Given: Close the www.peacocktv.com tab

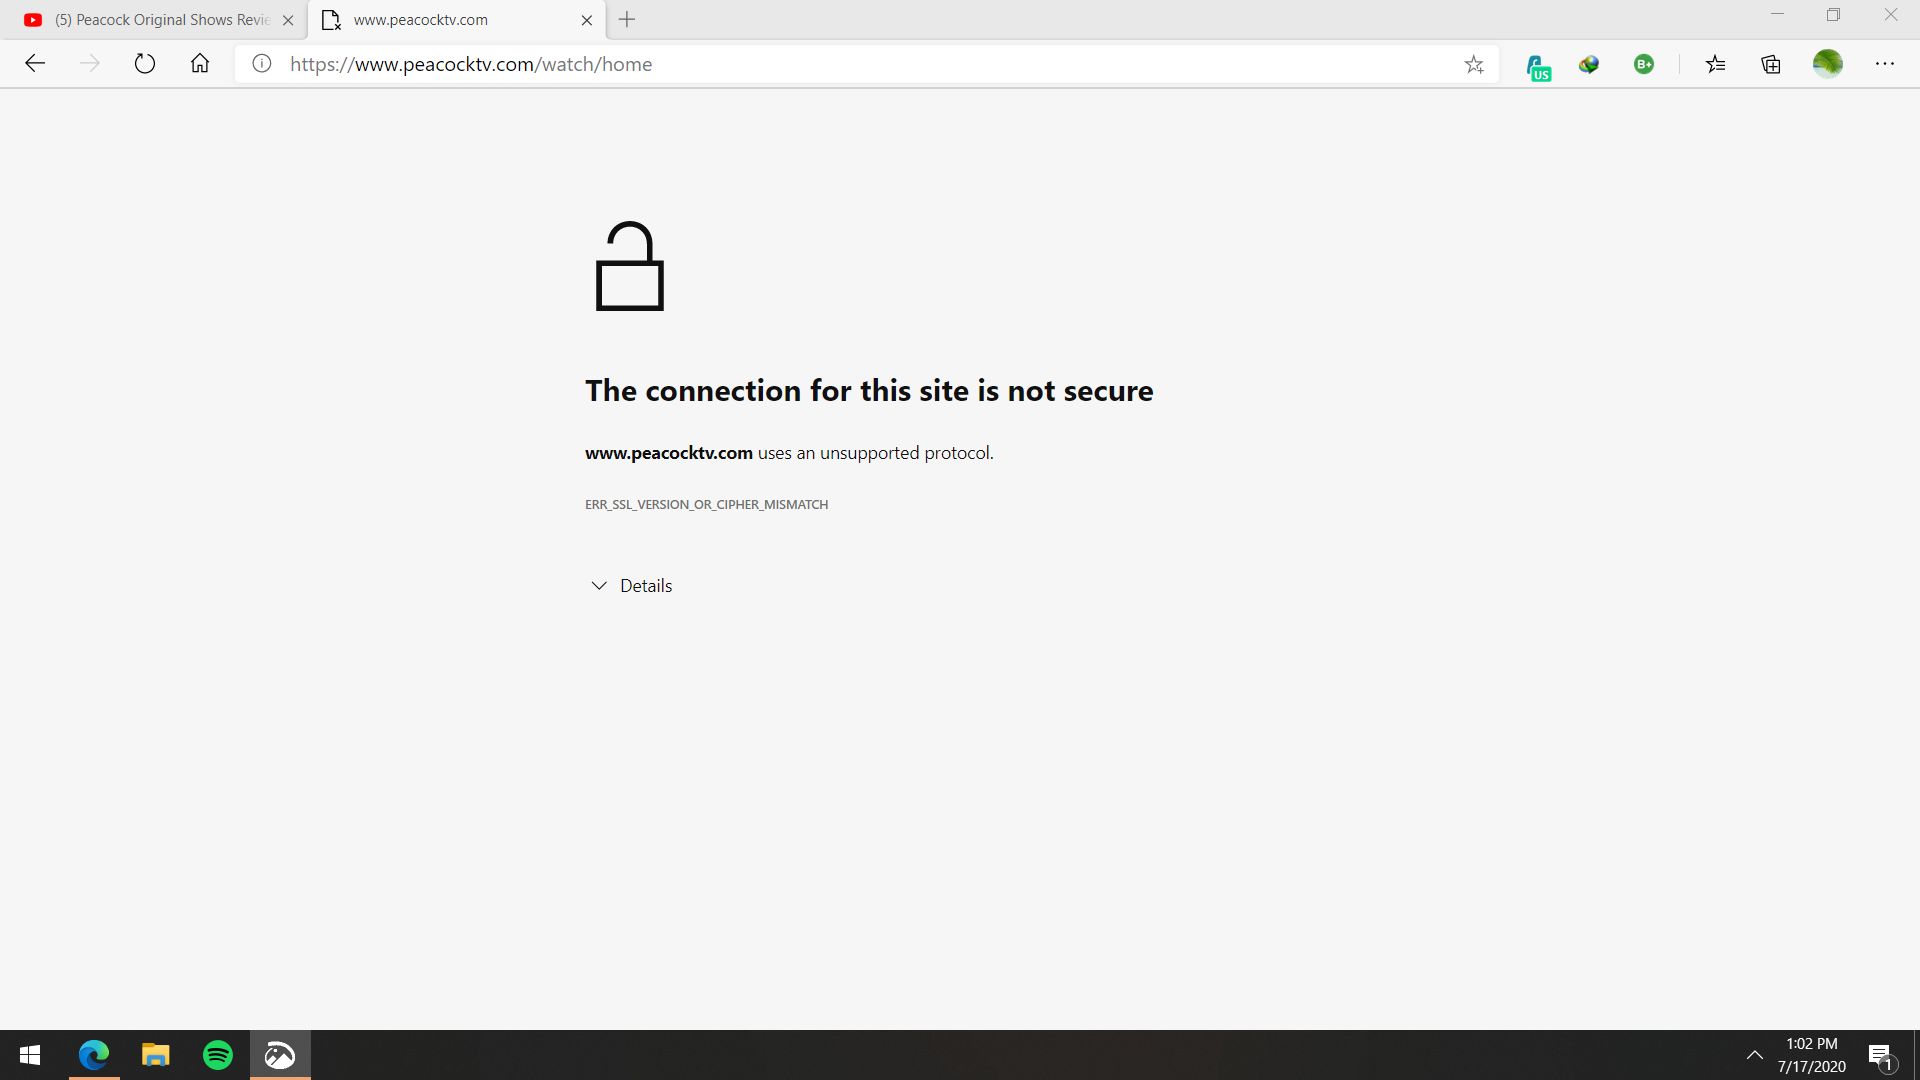Looking at the screenshot, I should [587, 20].
